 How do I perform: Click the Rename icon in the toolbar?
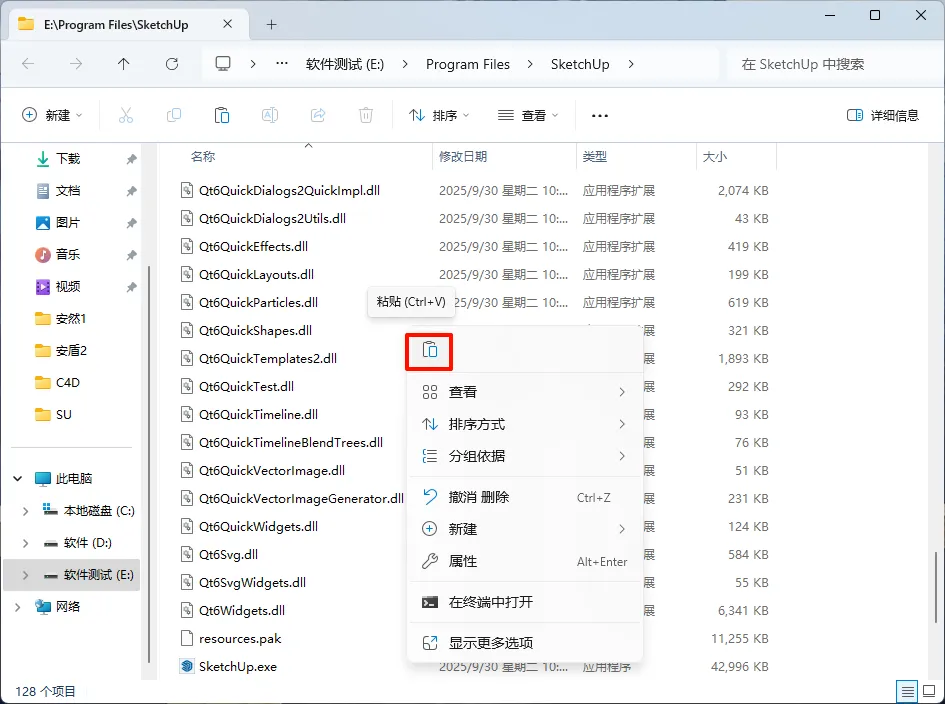(270, 115)
